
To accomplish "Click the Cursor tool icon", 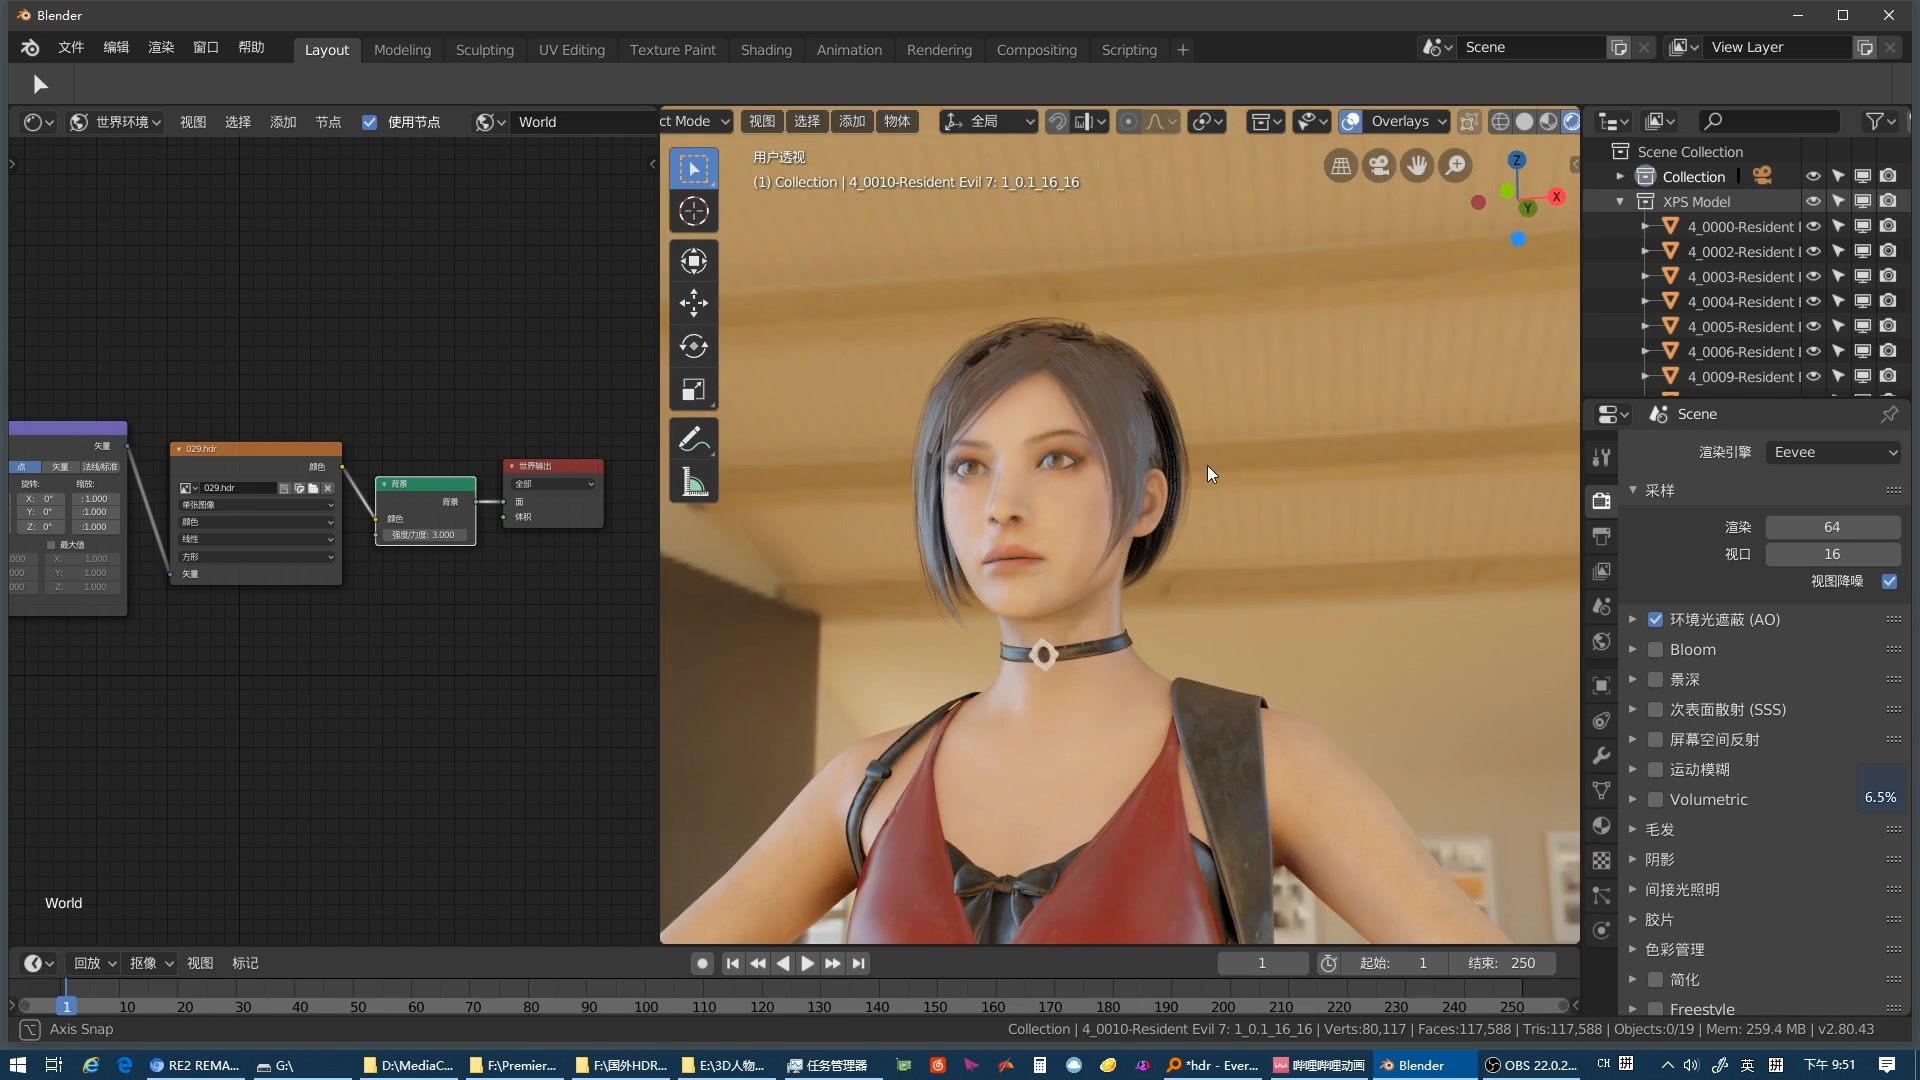I will [695, 212].
